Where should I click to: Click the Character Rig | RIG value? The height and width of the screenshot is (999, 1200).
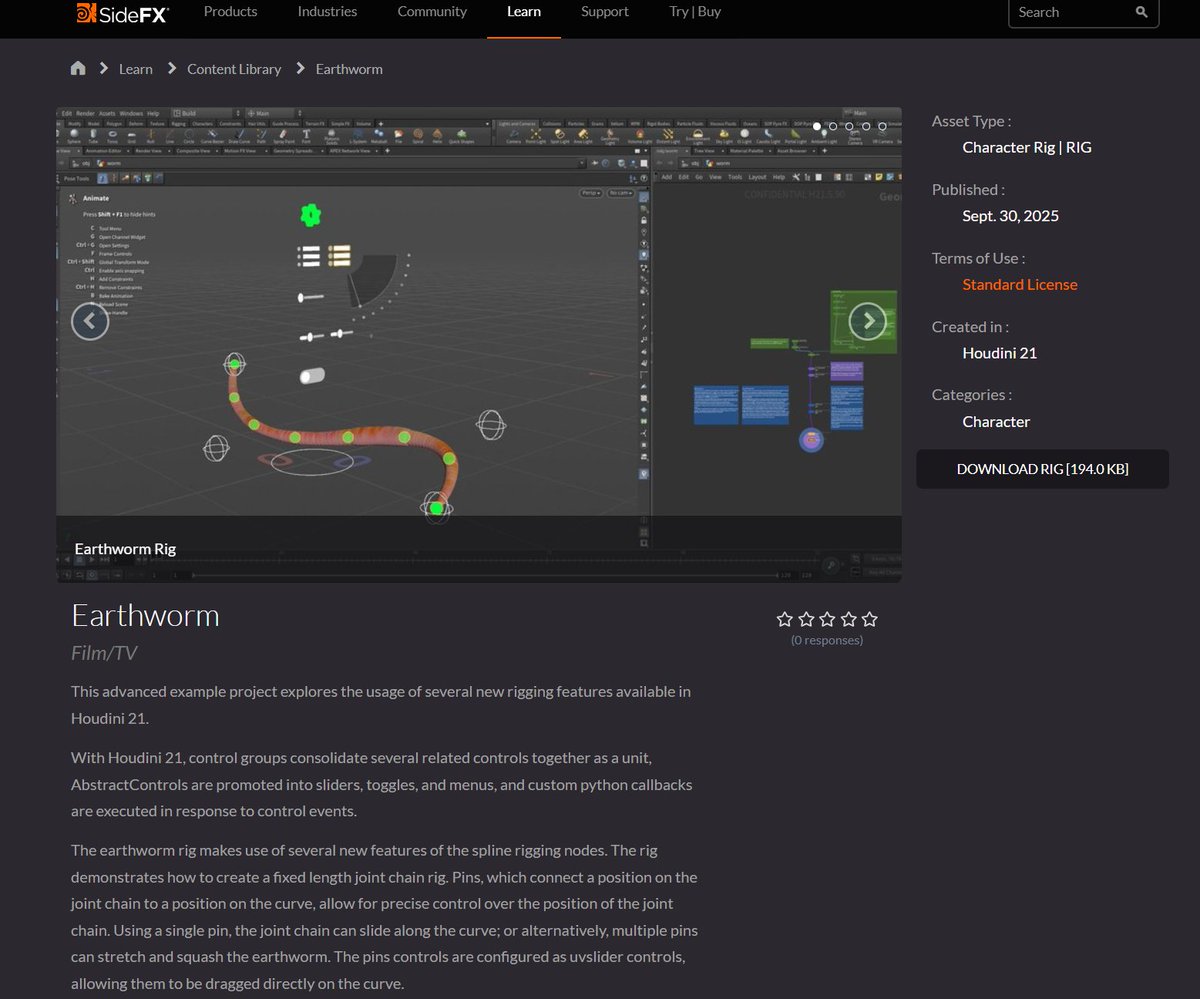click(x=1027, y=147)
